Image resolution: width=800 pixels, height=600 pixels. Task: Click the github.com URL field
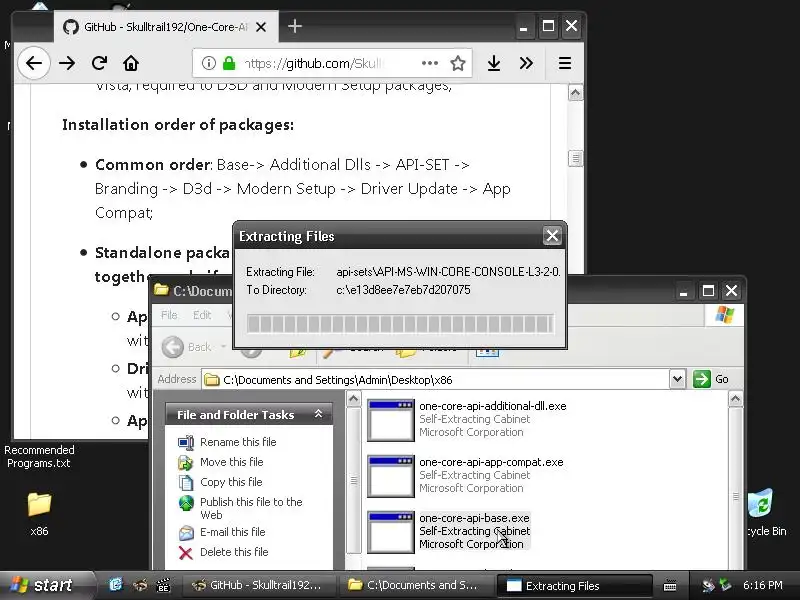[x=312, y=63]
